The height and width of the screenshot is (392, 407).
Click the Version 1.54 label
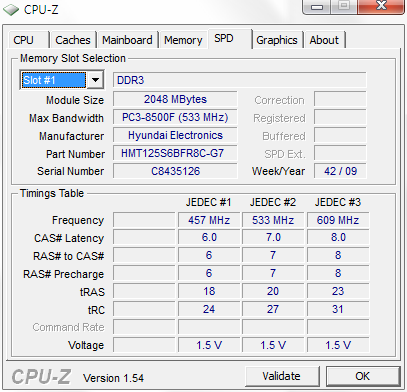(x=113, y=378)
